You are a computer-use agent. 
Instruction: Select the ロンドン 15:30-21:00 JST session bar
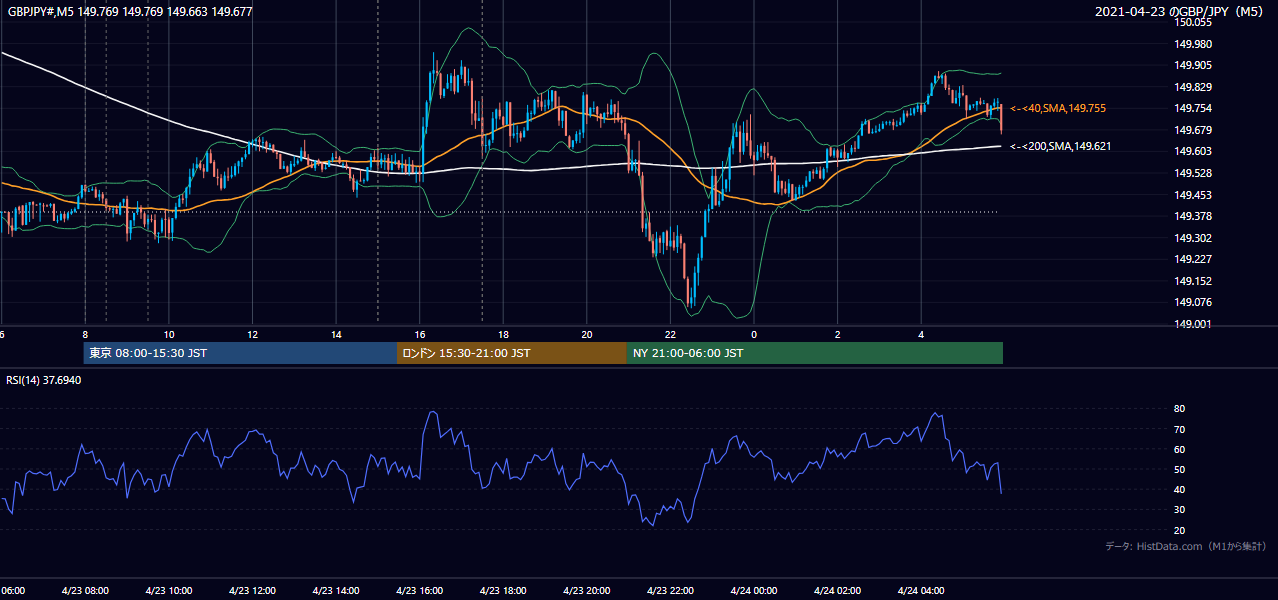pyautogui.click(x=512, y=353)
